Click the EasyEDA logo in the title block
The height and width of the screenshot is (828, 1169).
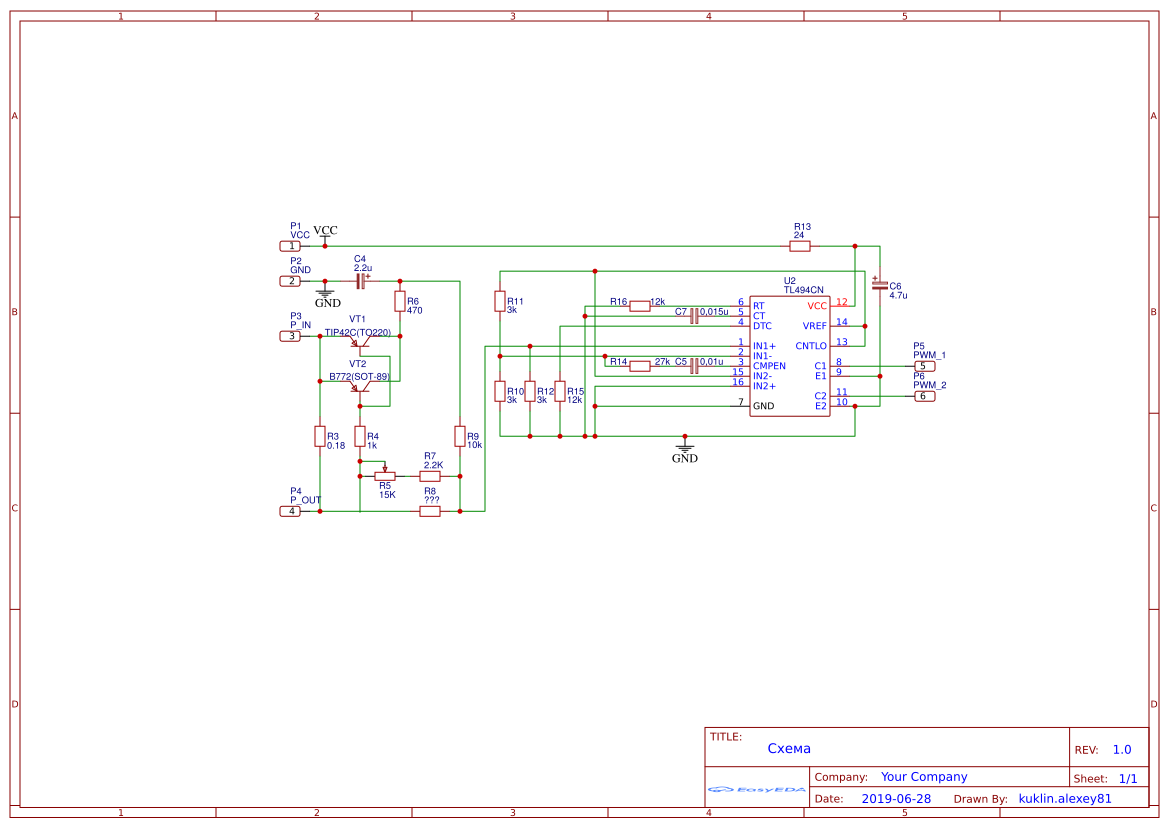(x=757, y=791)
